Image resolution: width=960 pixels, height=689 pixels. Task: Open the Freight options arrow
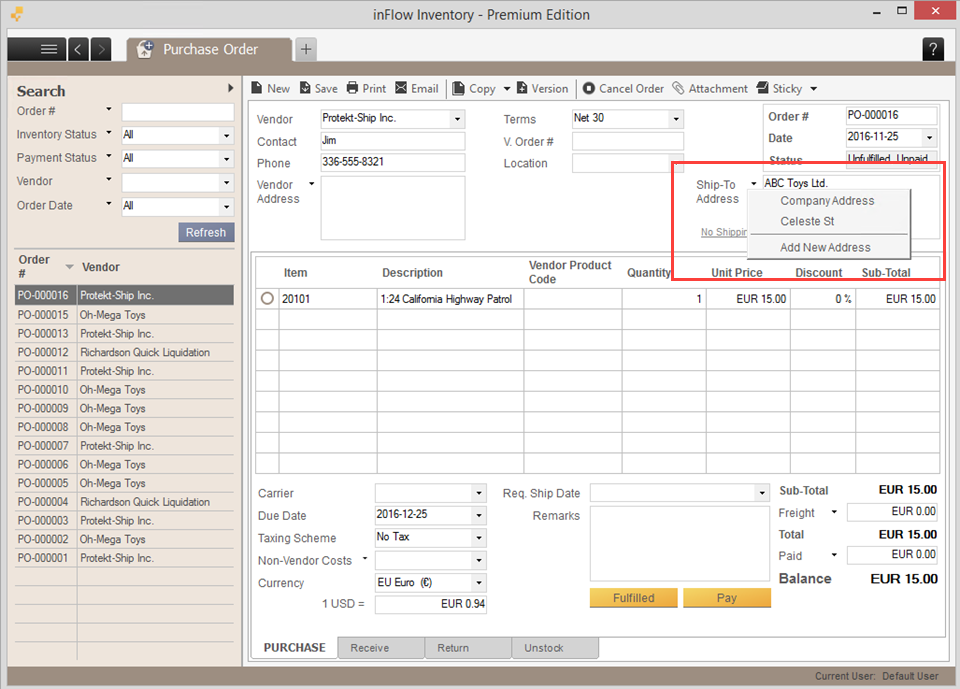(x=834, y=512)
